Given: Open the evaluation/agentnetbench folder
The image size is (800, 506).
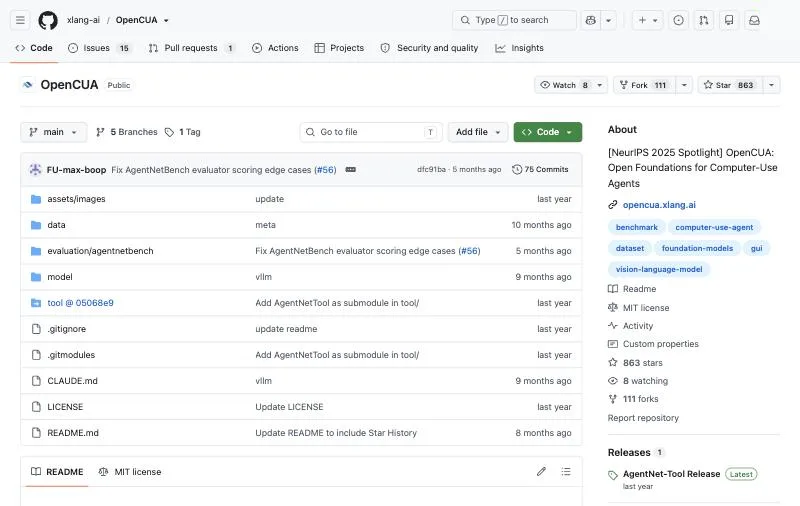Looking at the screenshot, I should tap(100, 251).
